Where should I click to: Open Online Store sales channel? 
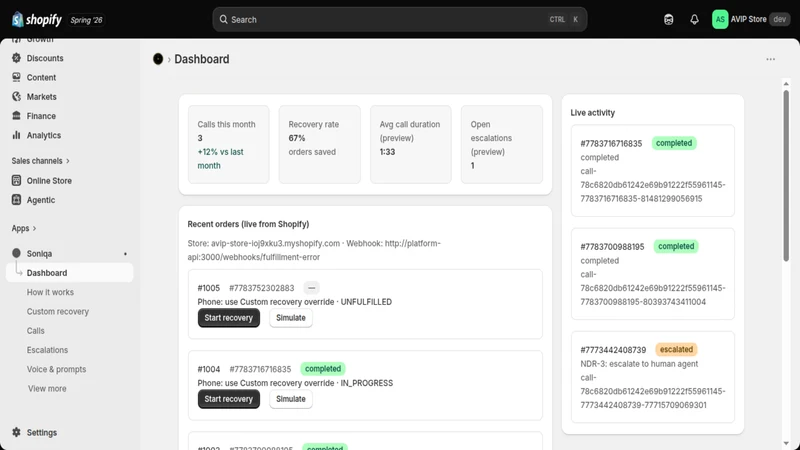[49, 181]
